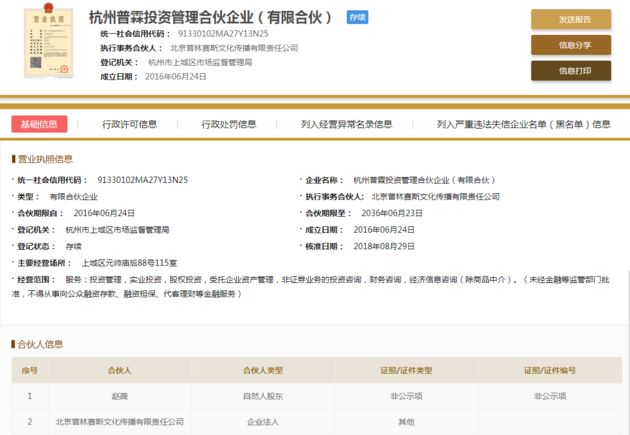This screenshot has height=435, width=630.
Task: Select the 基础信息 tab
Action: click(39, 124)
